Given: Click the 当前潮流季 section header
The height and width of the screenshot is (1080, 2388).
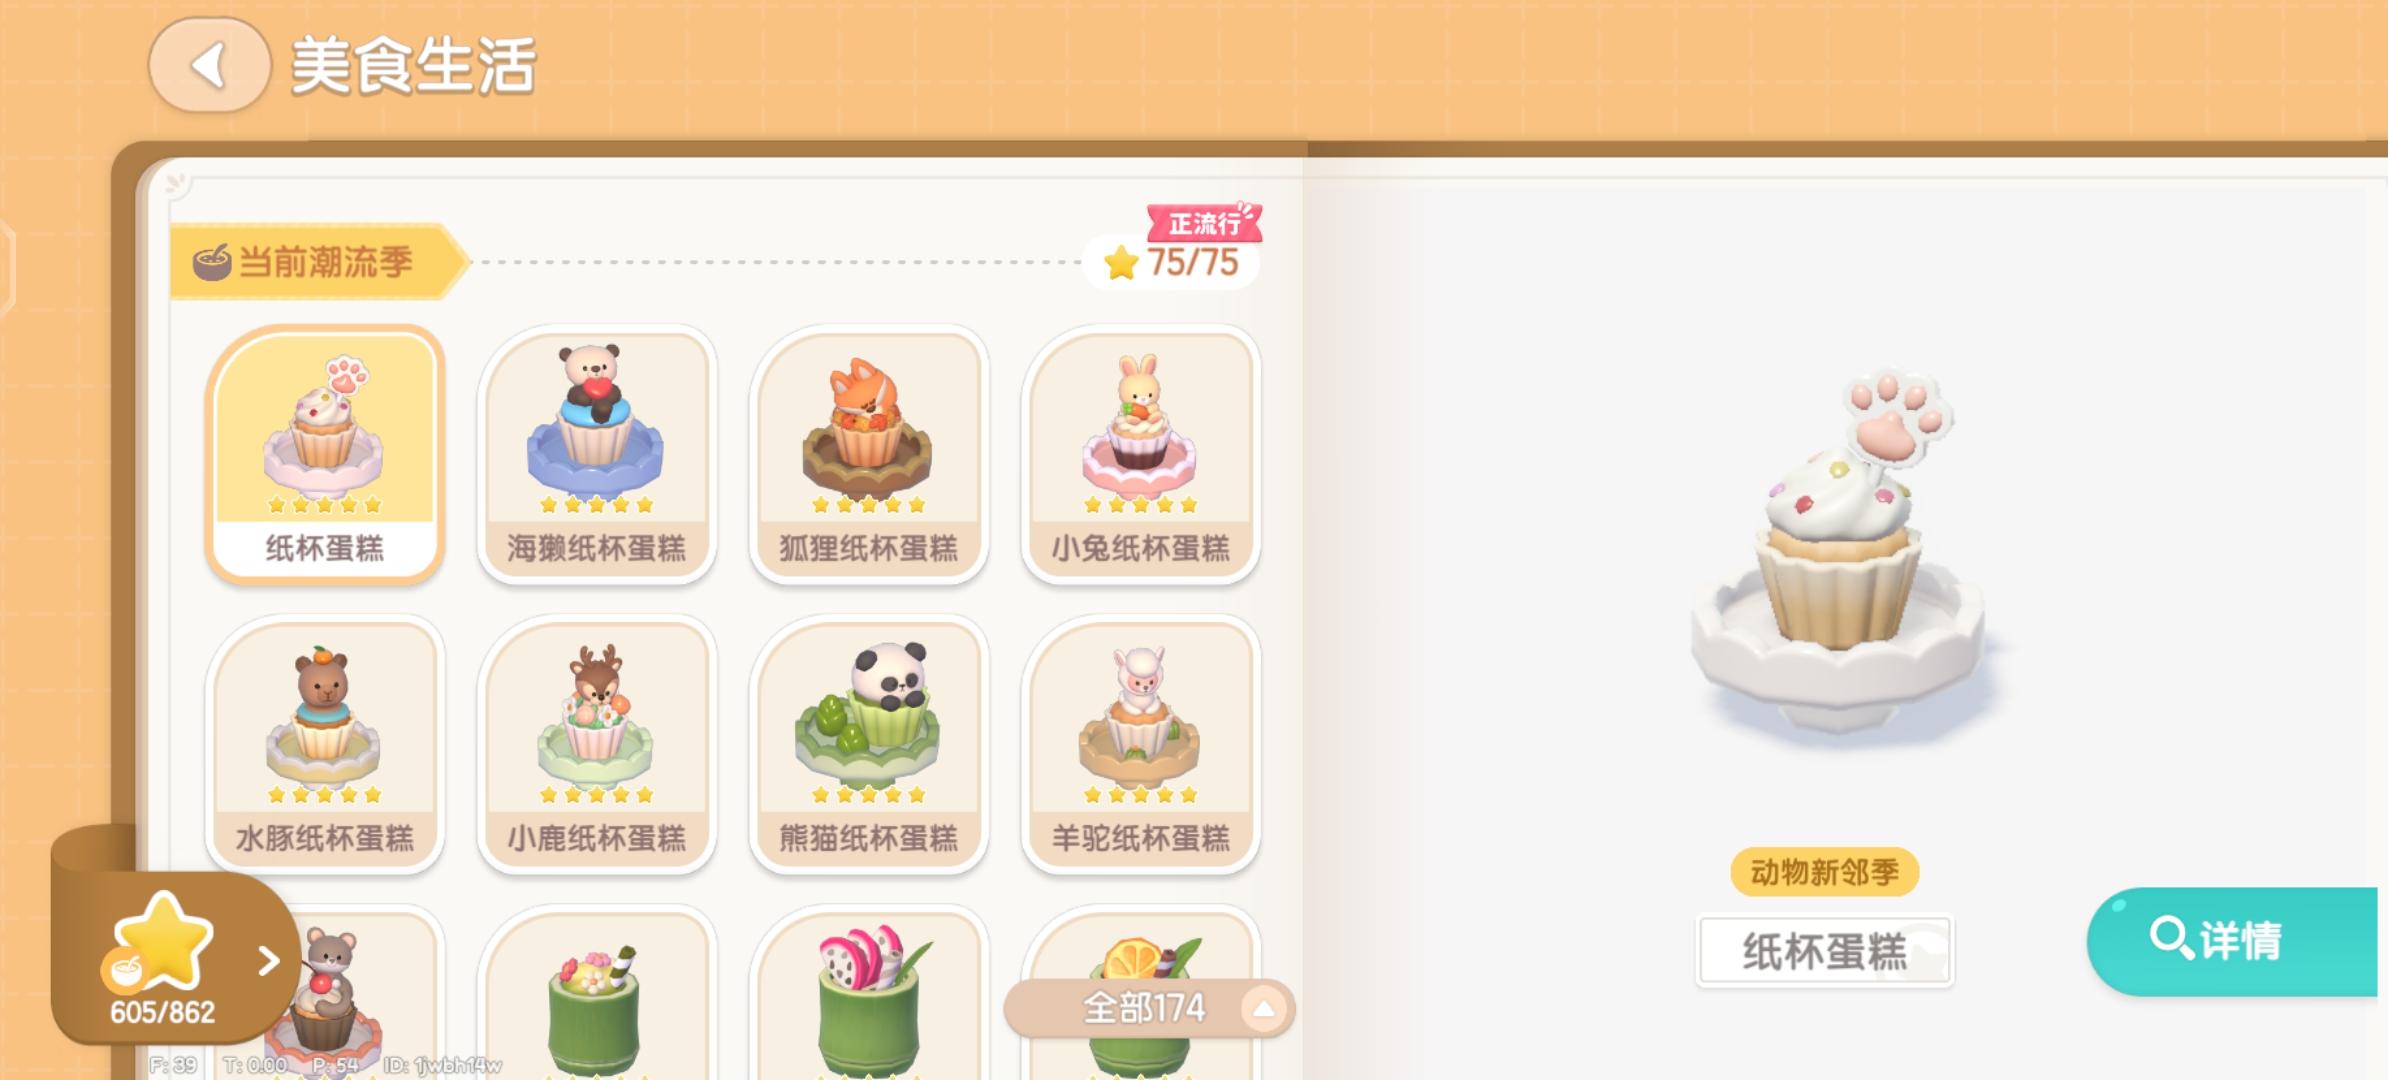Looking at the screenshot, I should (319, 262).
